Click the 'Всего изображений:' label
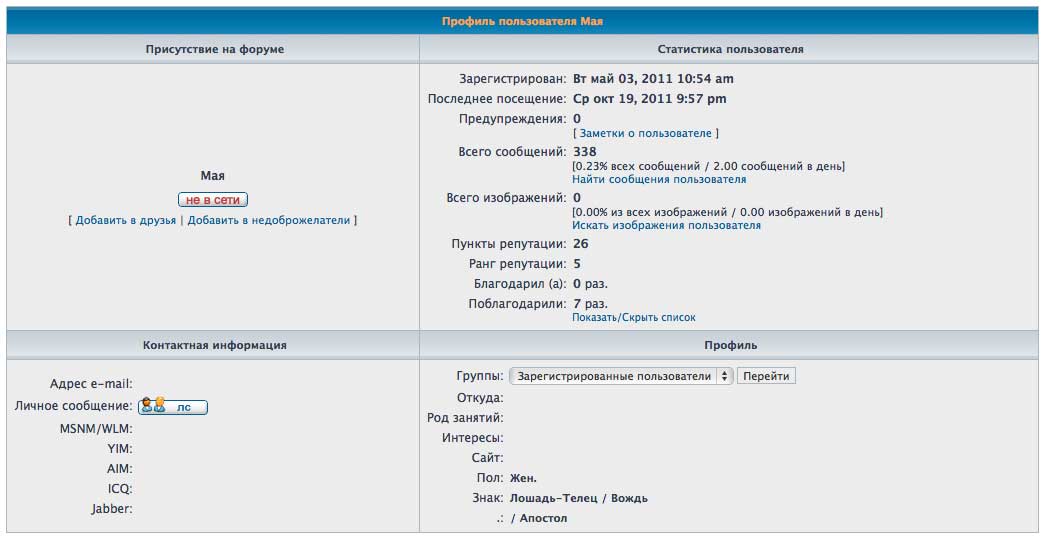The width and height of the screenshot is (1047, 540). pos(507,198)
